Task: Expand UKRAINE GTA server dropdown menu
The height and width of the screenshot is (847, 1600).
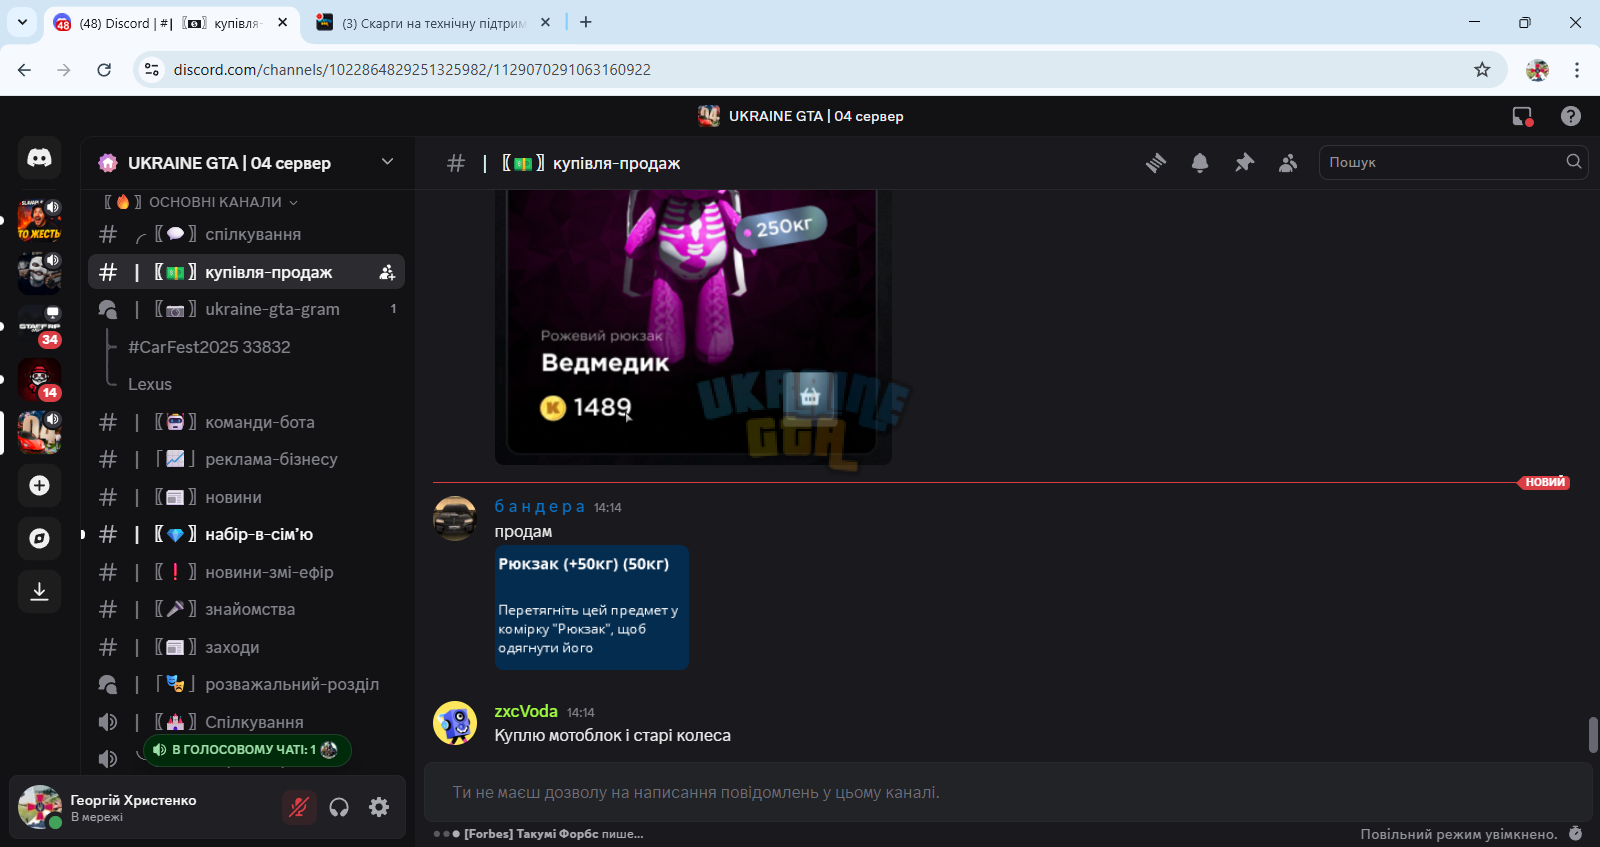Action: [x=387, y=162]
